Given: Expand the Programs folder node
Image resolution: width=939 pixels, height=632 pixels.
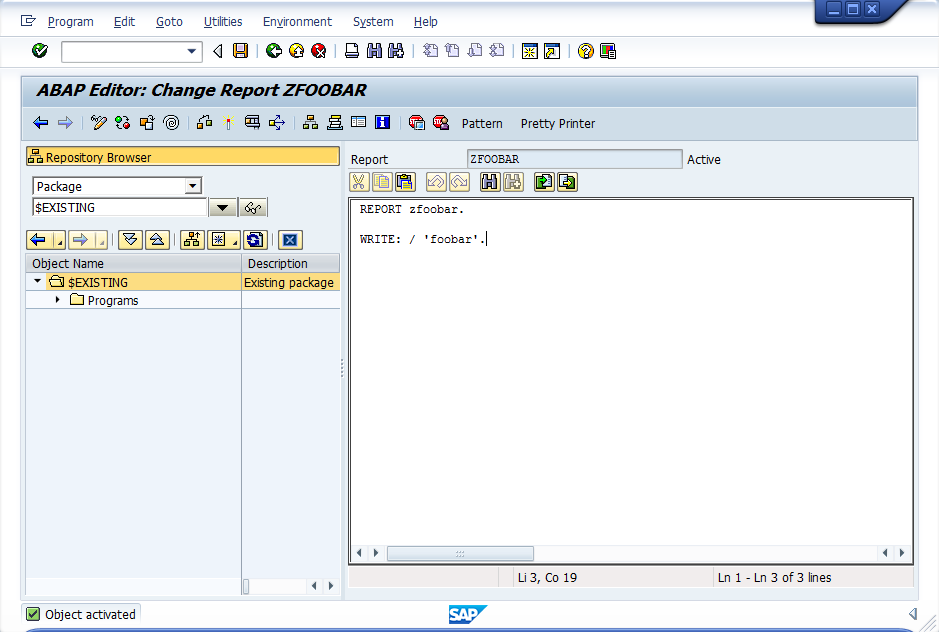Looking at the screenshot, I should (x=57, y=299).
